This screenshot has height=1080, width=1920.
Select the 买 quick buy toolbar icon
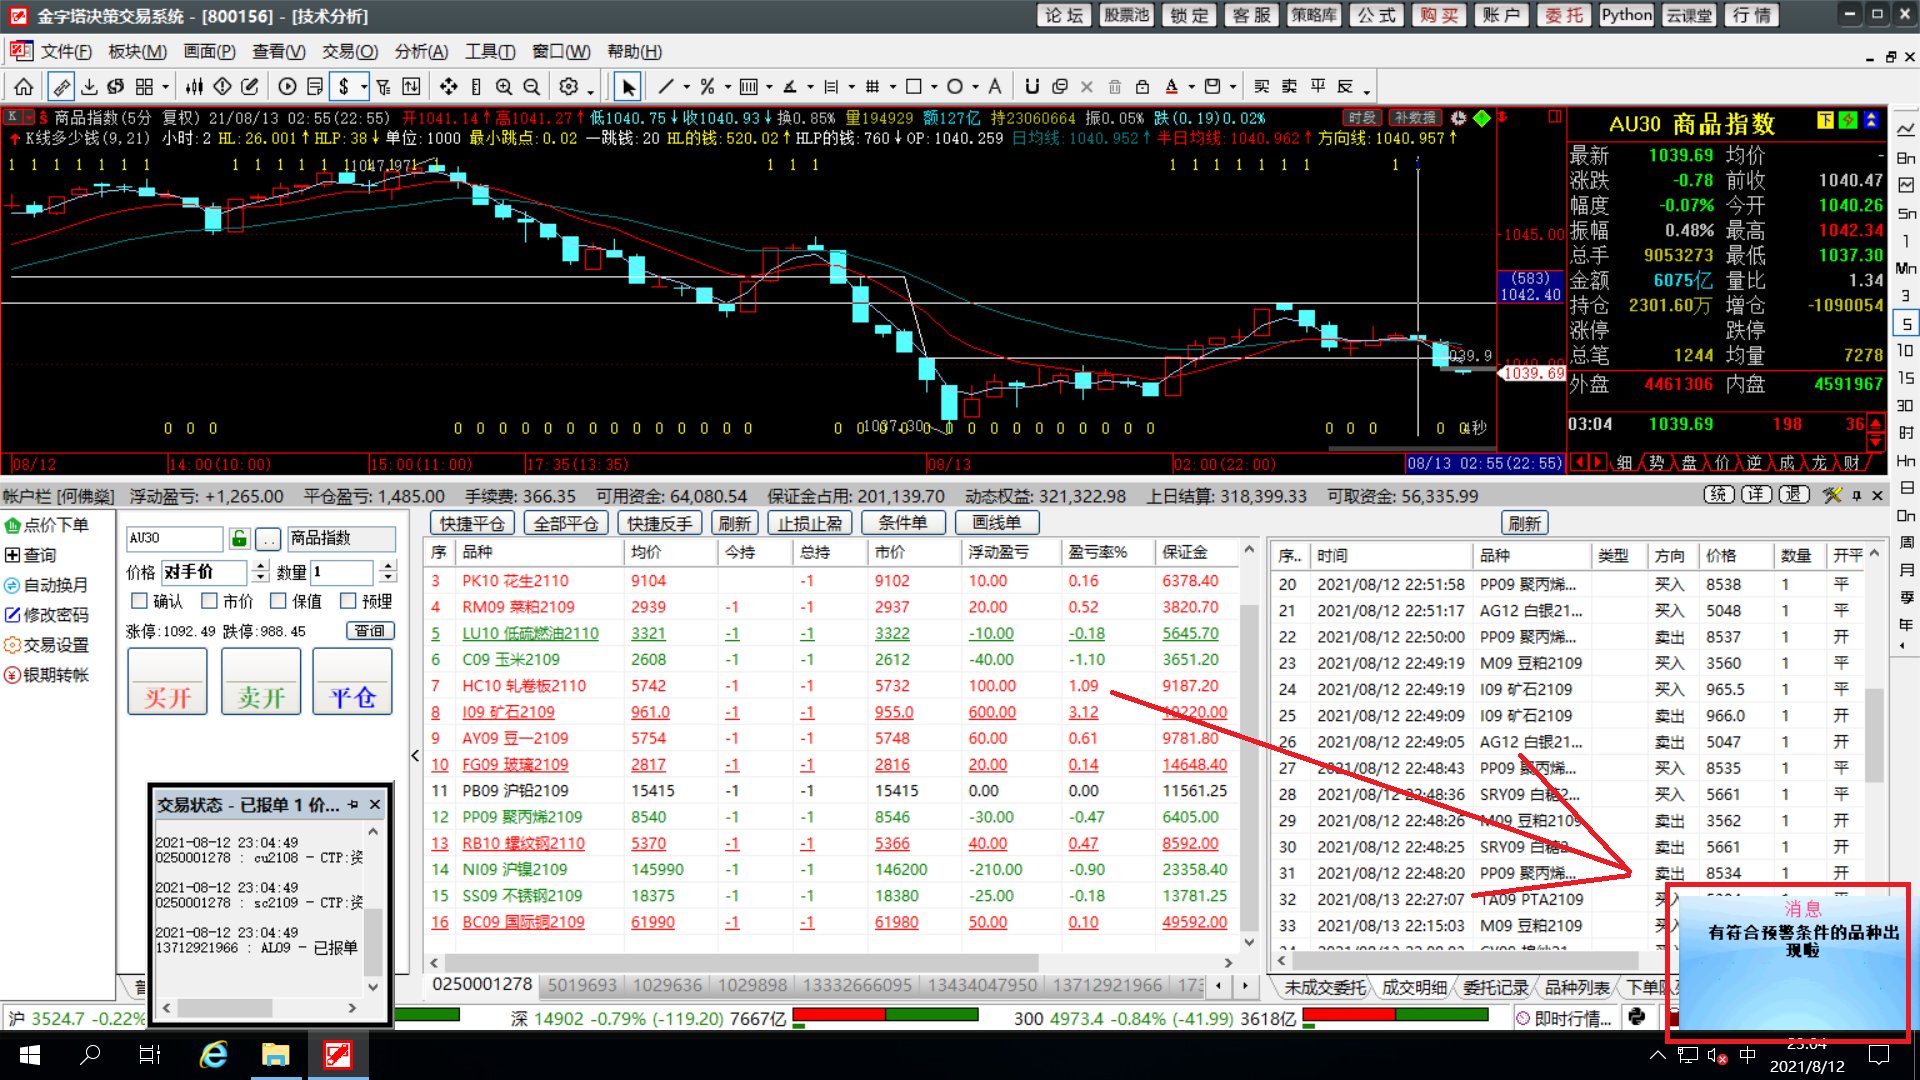tap(1262, 87)
